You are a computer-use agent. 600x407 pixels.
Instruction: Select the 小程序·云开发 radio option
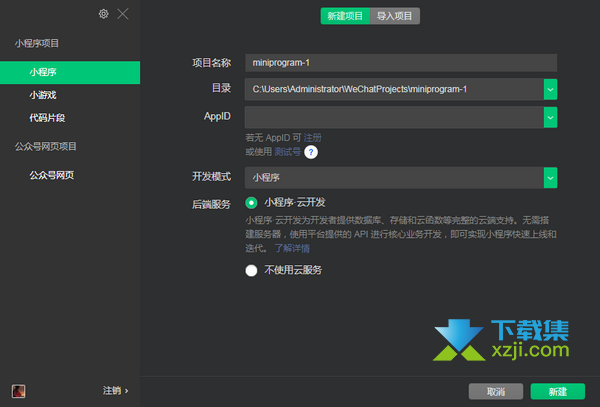pos(251,203)
